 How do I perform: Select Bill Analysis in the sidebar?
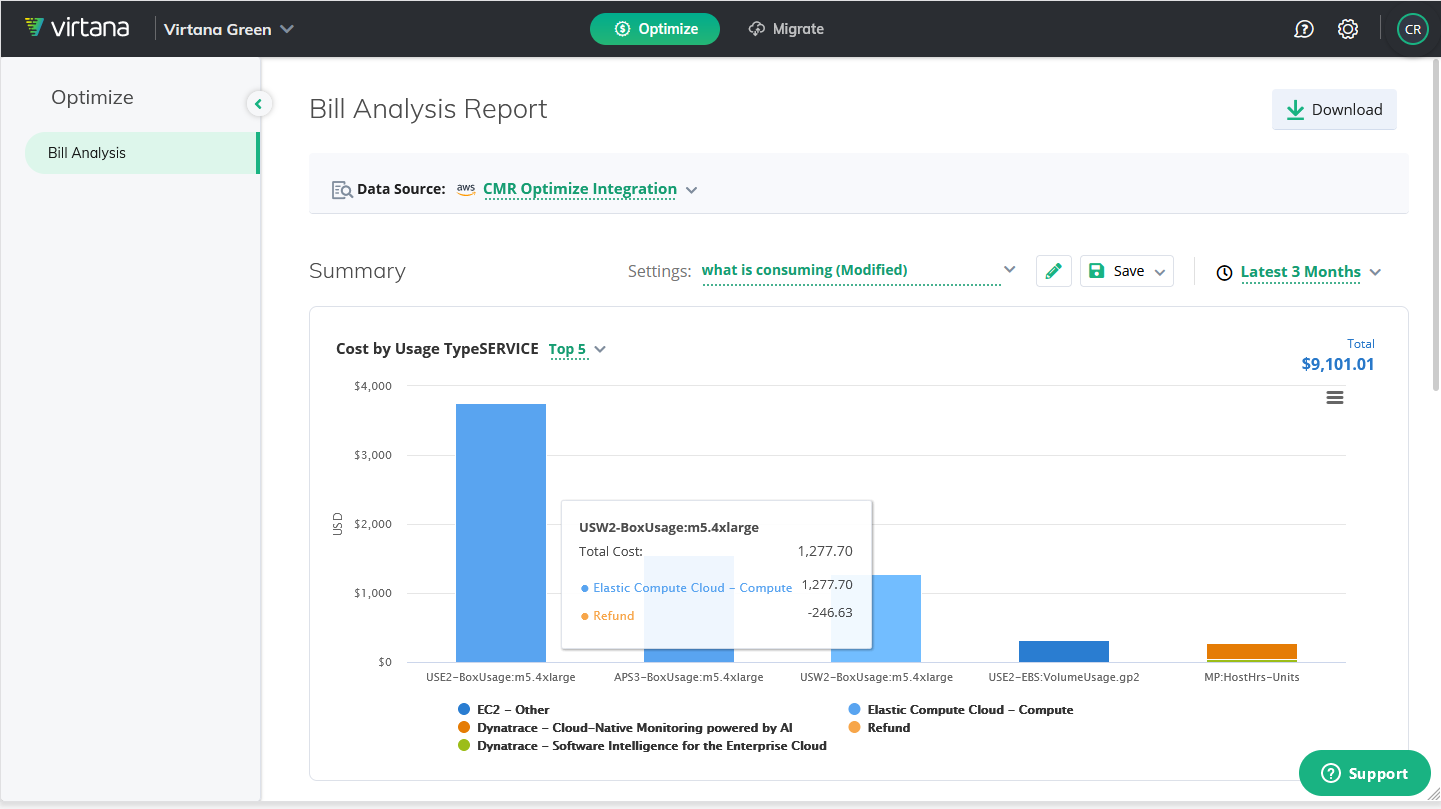142,153
